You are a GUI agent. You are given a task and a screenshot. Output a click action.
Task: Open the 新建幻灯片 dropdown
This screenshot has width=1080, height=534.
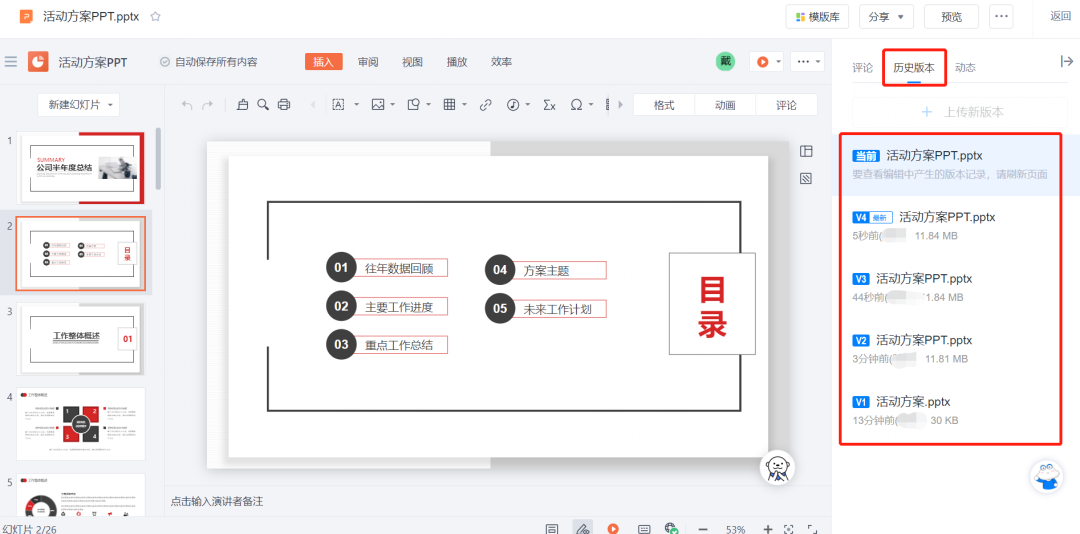79,105
